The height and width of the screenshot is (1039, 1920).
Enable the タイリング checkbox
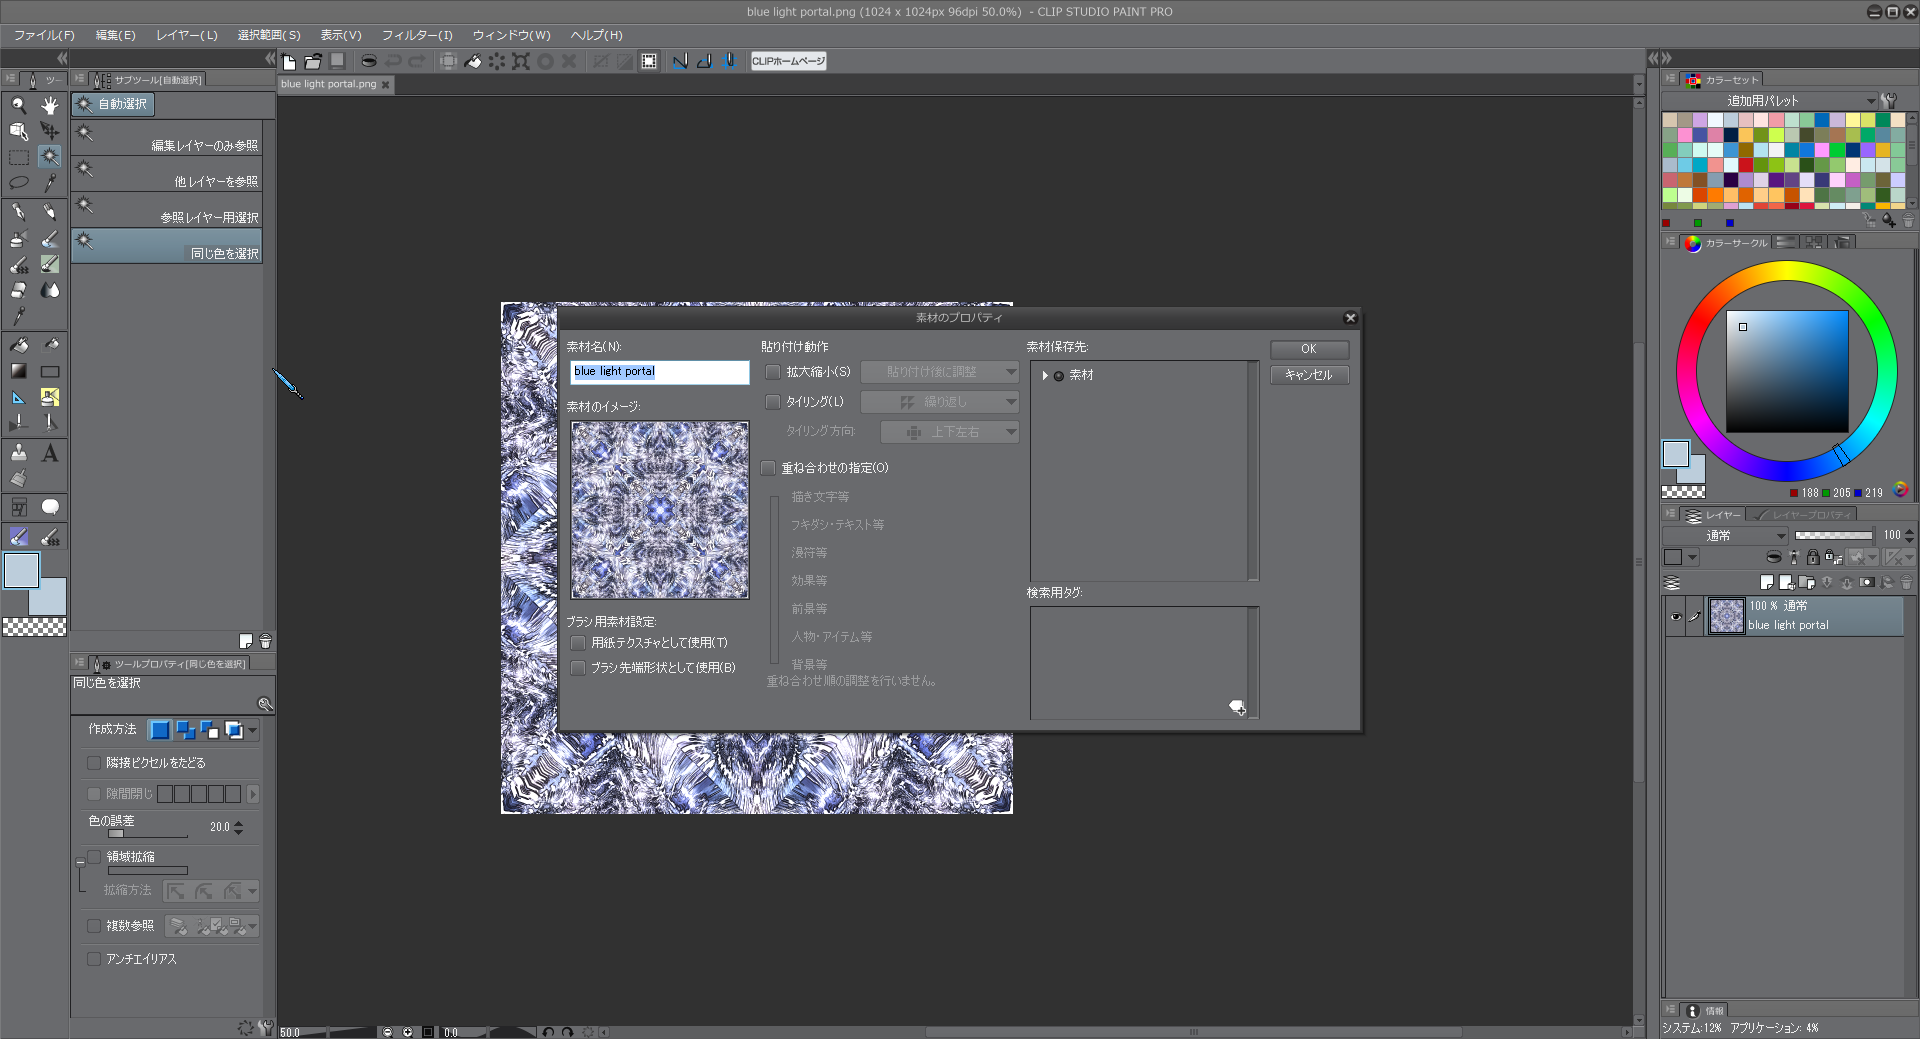(x=773, y=402)
